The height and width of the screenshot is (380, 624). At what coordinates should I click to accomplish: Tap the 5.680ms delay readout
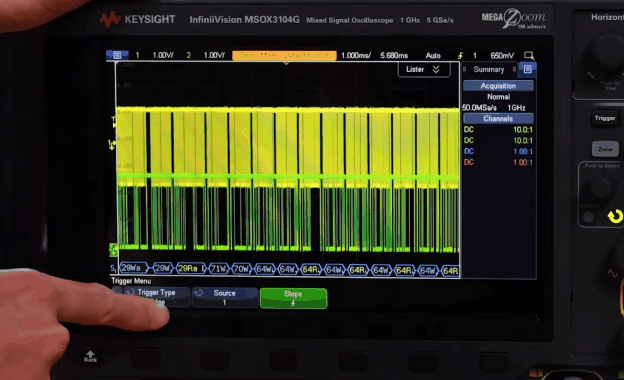pos(394,55)
